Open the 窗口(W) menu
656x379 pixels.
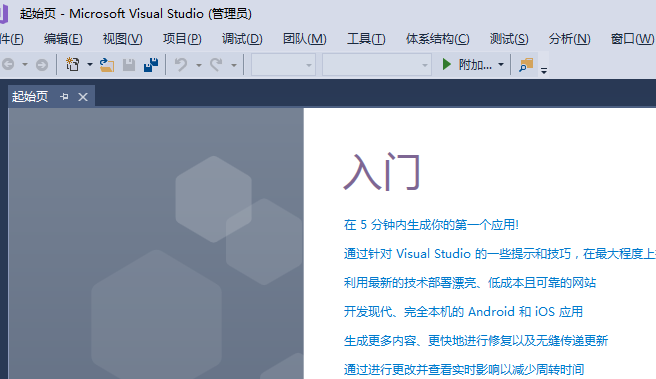click(x=632, y=39)
